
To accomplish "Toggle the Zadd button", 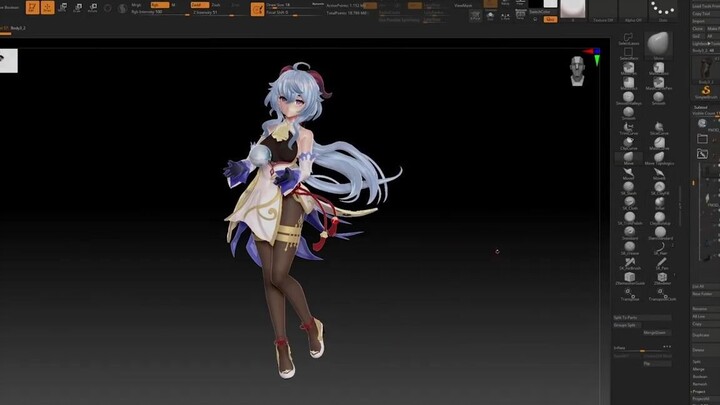I will (x=199, y=5).
